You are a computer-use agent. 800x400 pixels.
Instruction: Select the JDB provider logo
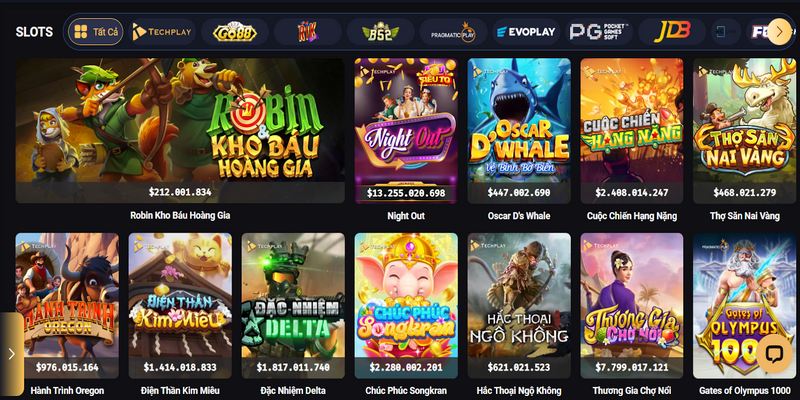[x=672, y=32]
